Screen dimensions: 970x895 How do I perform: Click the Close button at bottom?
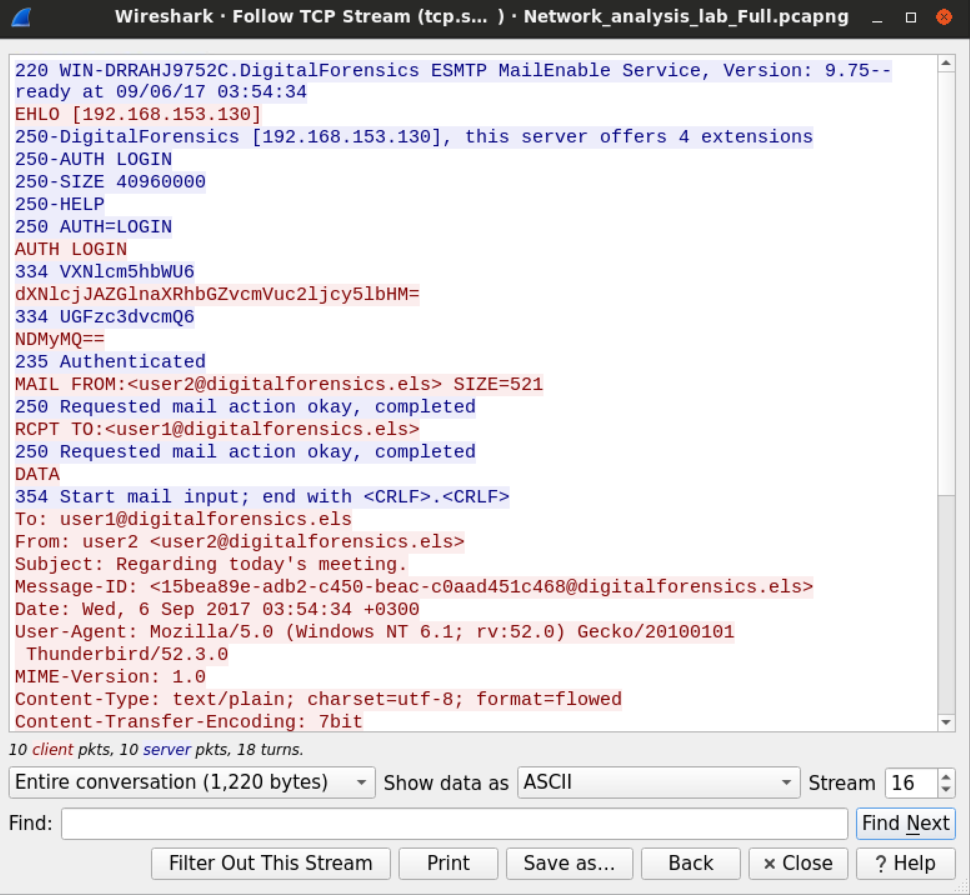click(797, 863)
